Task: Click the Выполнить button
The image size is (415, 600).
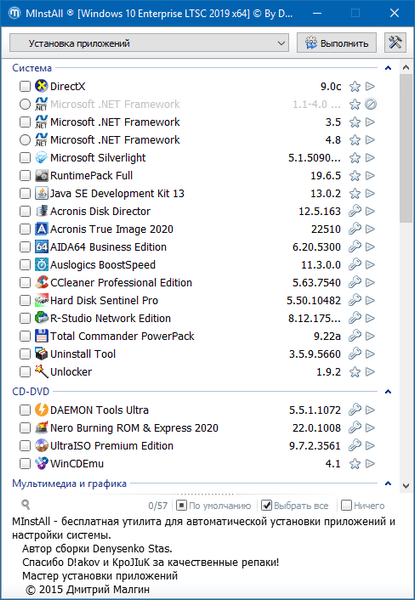Action: pos(337,43)
